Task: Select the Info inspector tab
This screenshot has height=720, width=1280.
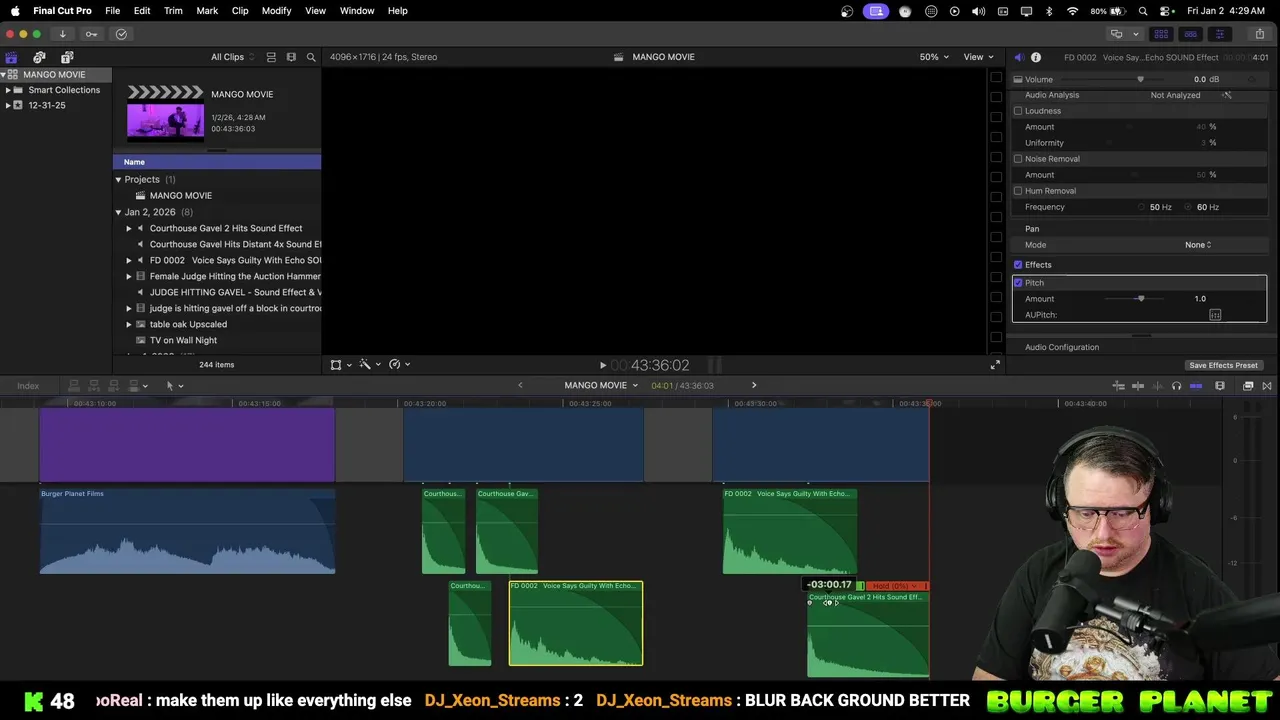Action: [1036, 57]
